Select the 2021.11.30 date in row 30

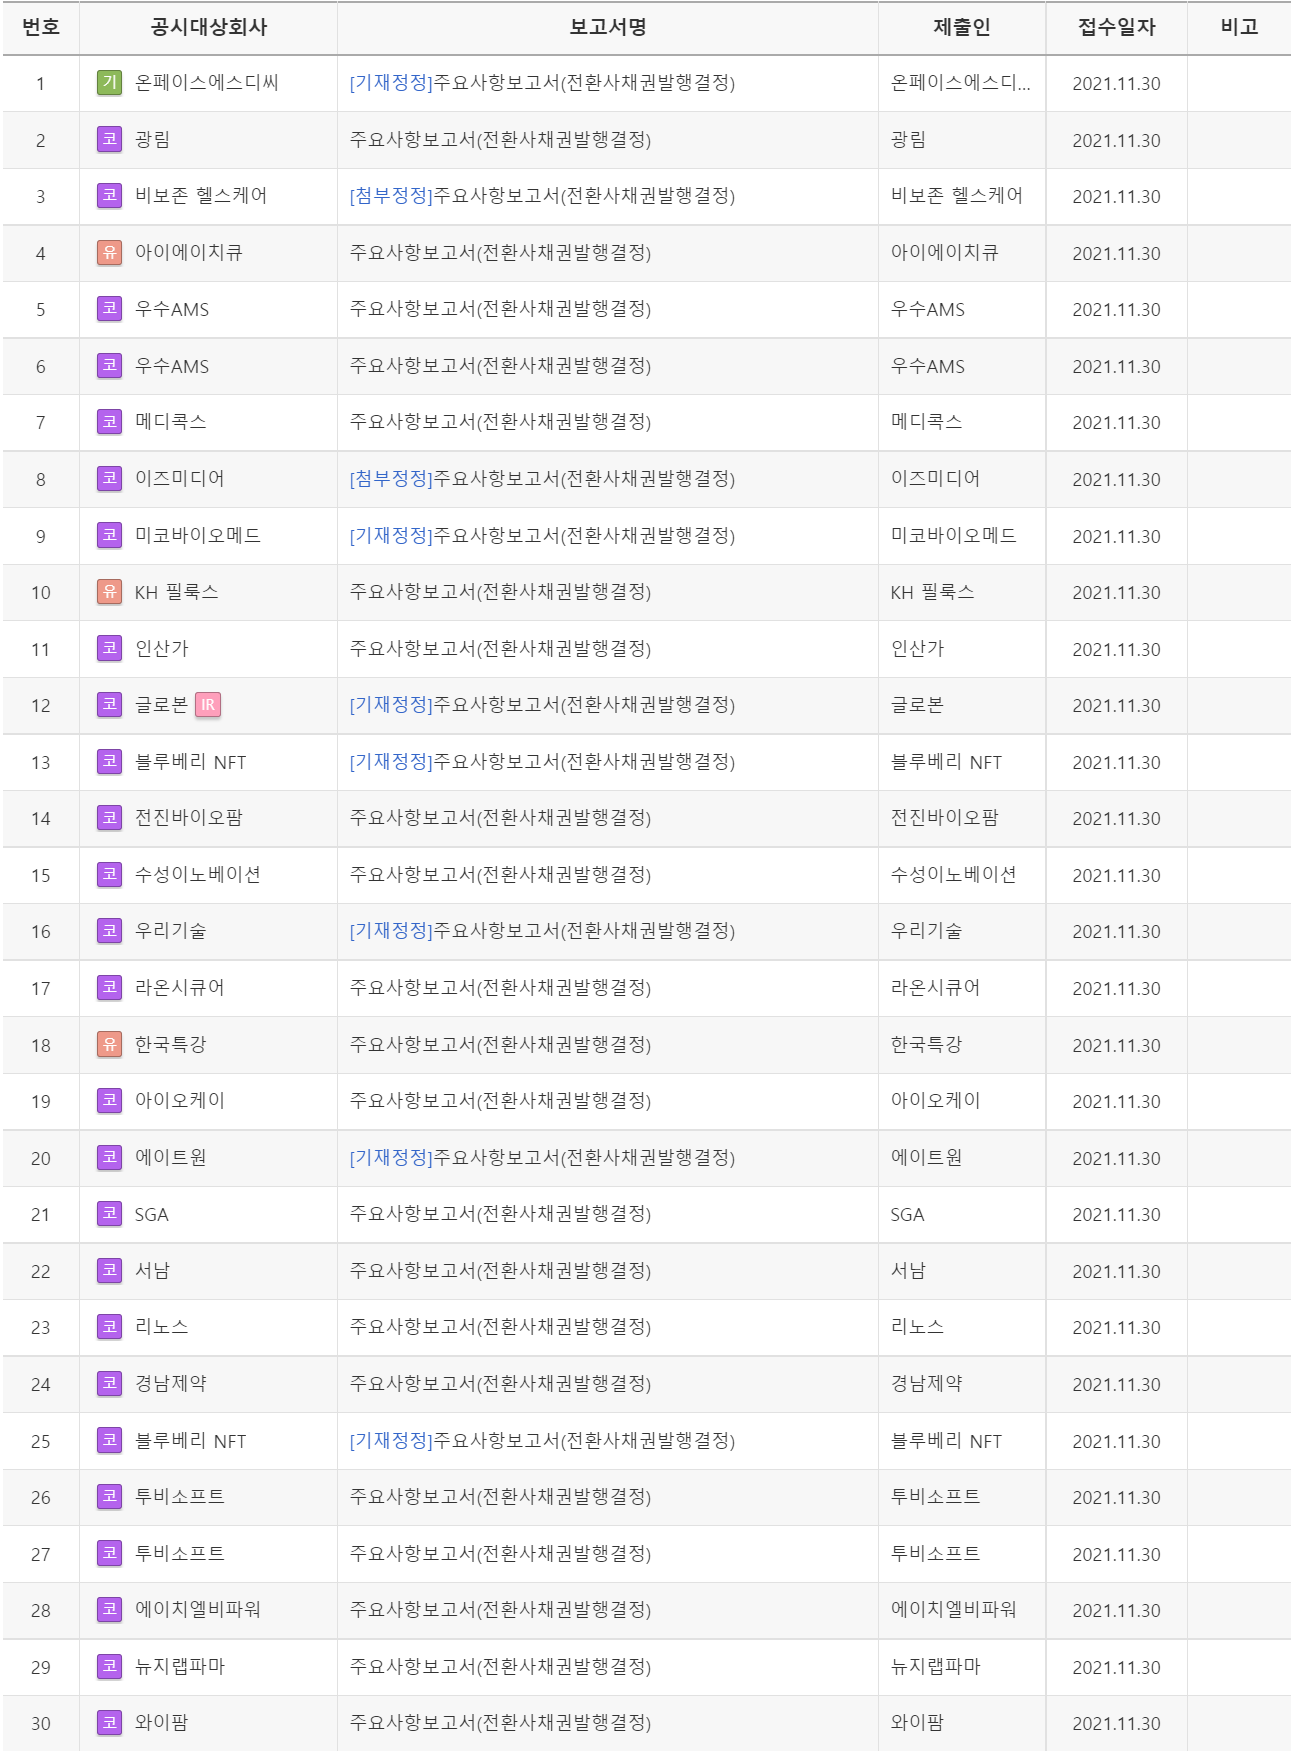click(x=1116, y=1724)
